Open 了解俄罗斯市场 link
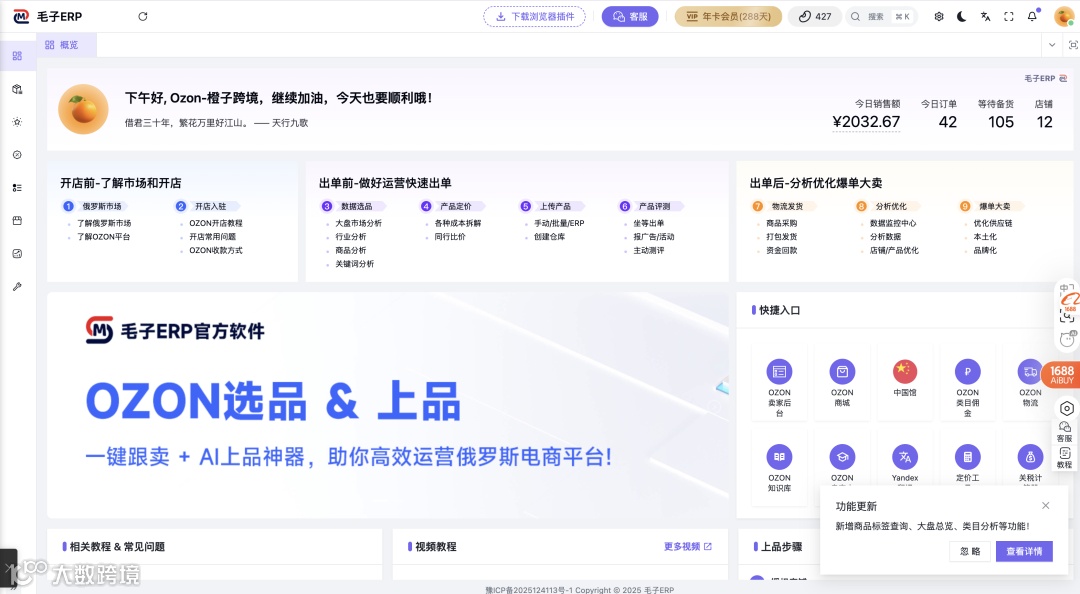This screenshot has width=1080, height=594. click(x=104, y=223)
